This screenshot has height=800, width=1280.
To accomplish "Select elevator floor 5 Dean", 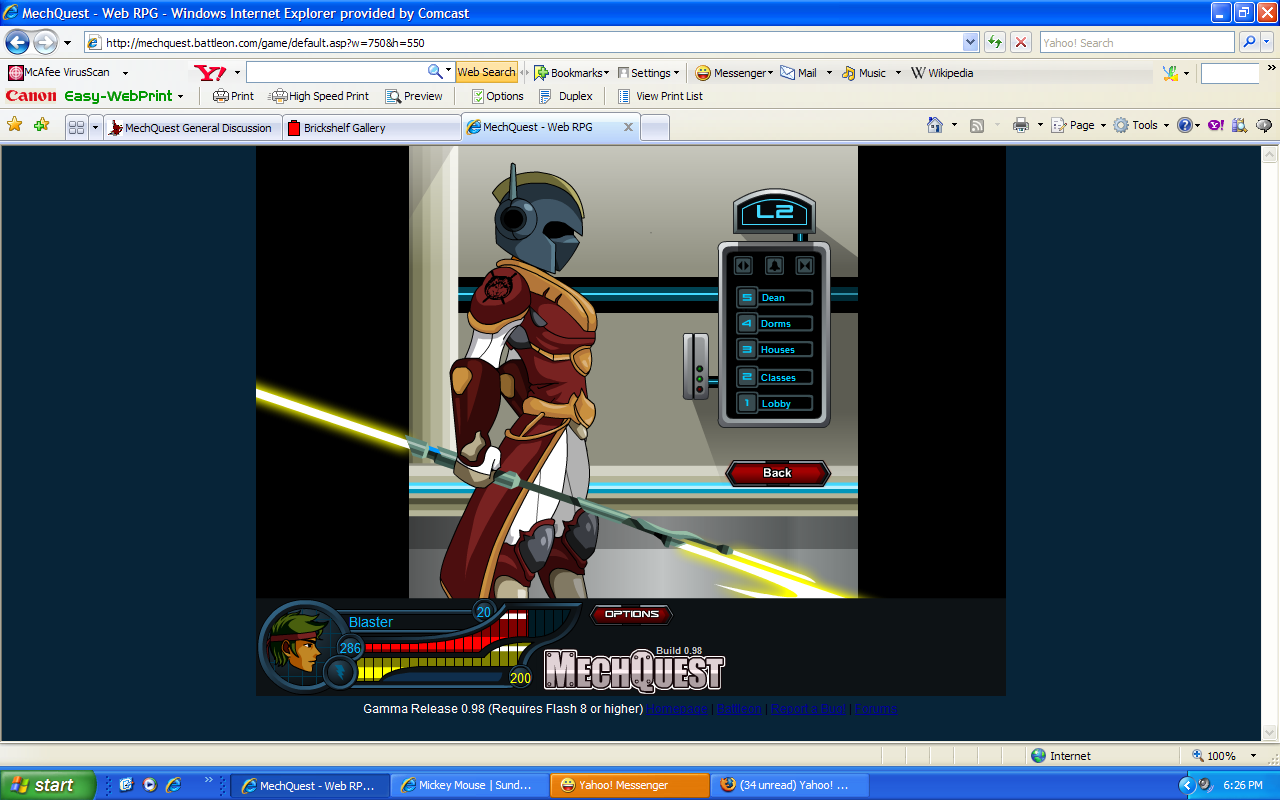I will (x=775, y=297).
